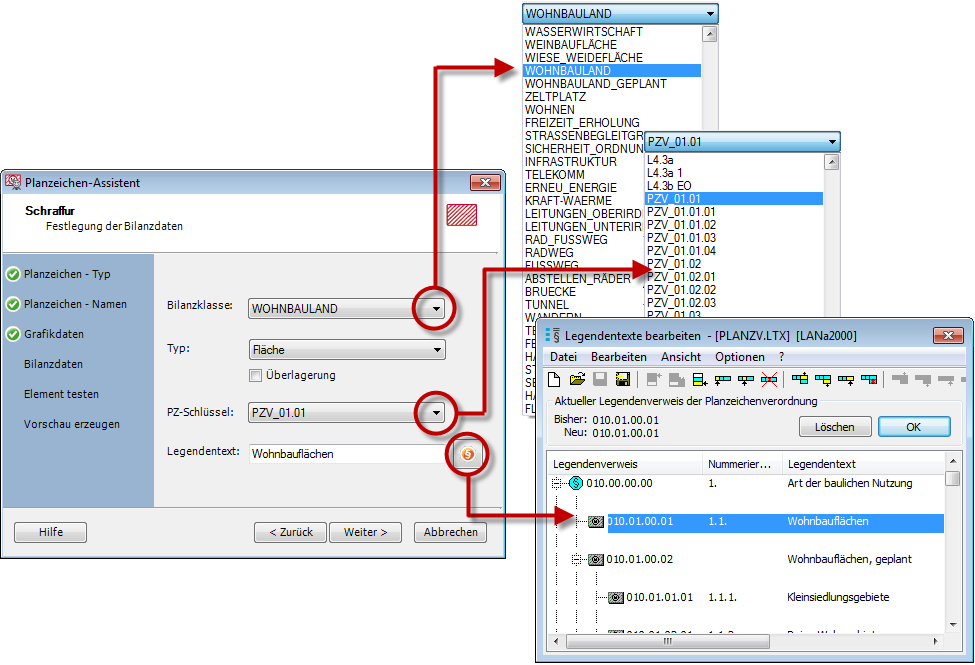975x665 pixels.
Task: Open the Bilanzklasse dropdown
Action: (435, 309)
